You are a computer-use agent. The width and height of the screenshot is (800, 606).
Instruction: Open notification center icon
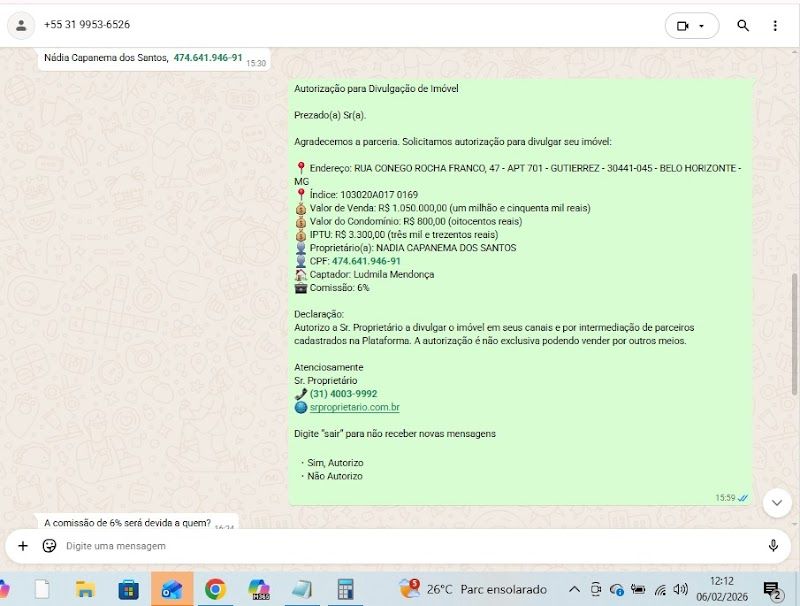point(772,591)
